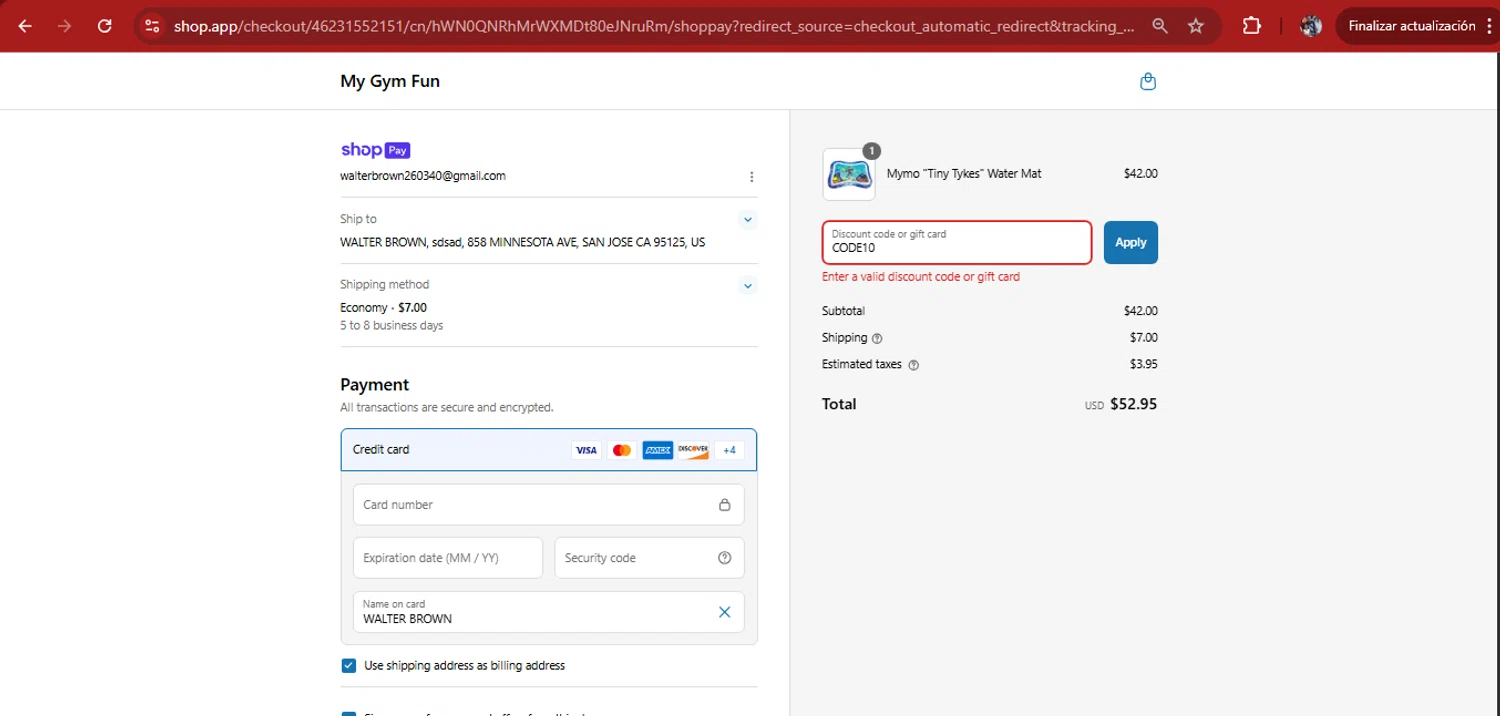Open security code help icon
This screenshot has height=716, width=1500.
tap(725, 558)
